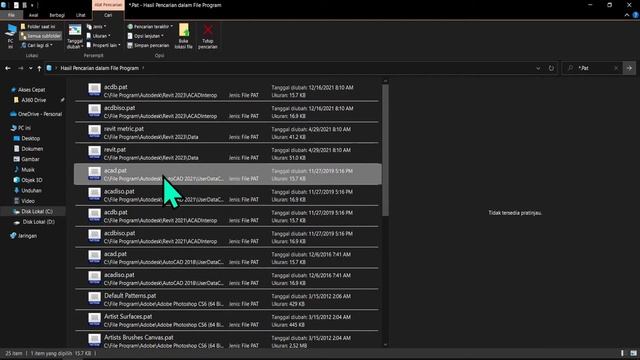Screen dimensions: 640x360
Task: Click the search go arrow button
Action: pyautogui.click(x=629, y=68)
